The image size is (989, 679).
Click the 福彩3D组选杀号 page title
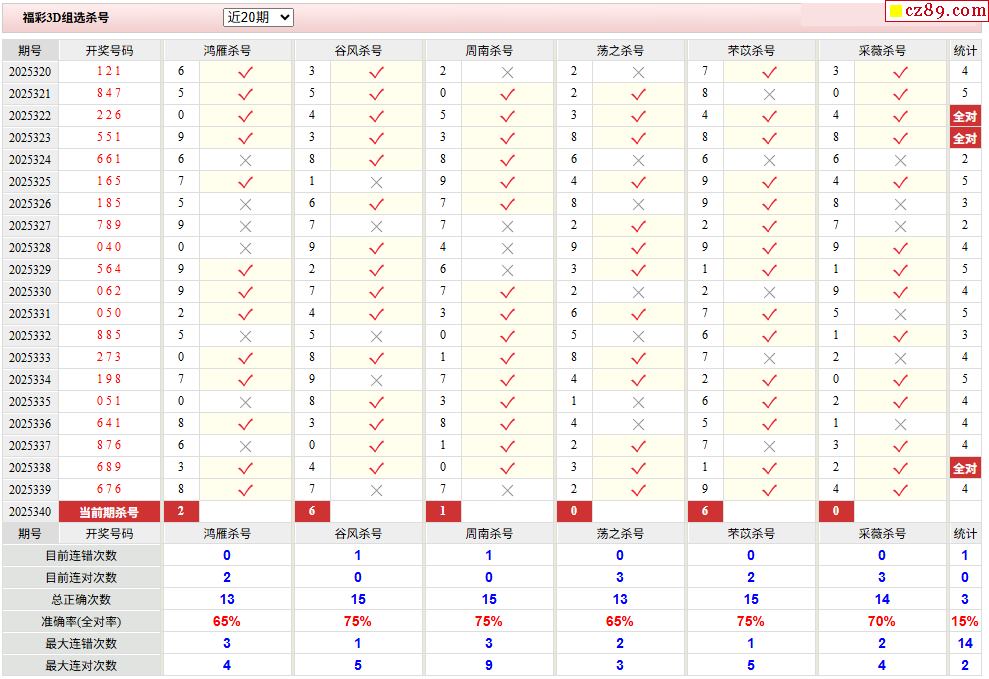66,18
